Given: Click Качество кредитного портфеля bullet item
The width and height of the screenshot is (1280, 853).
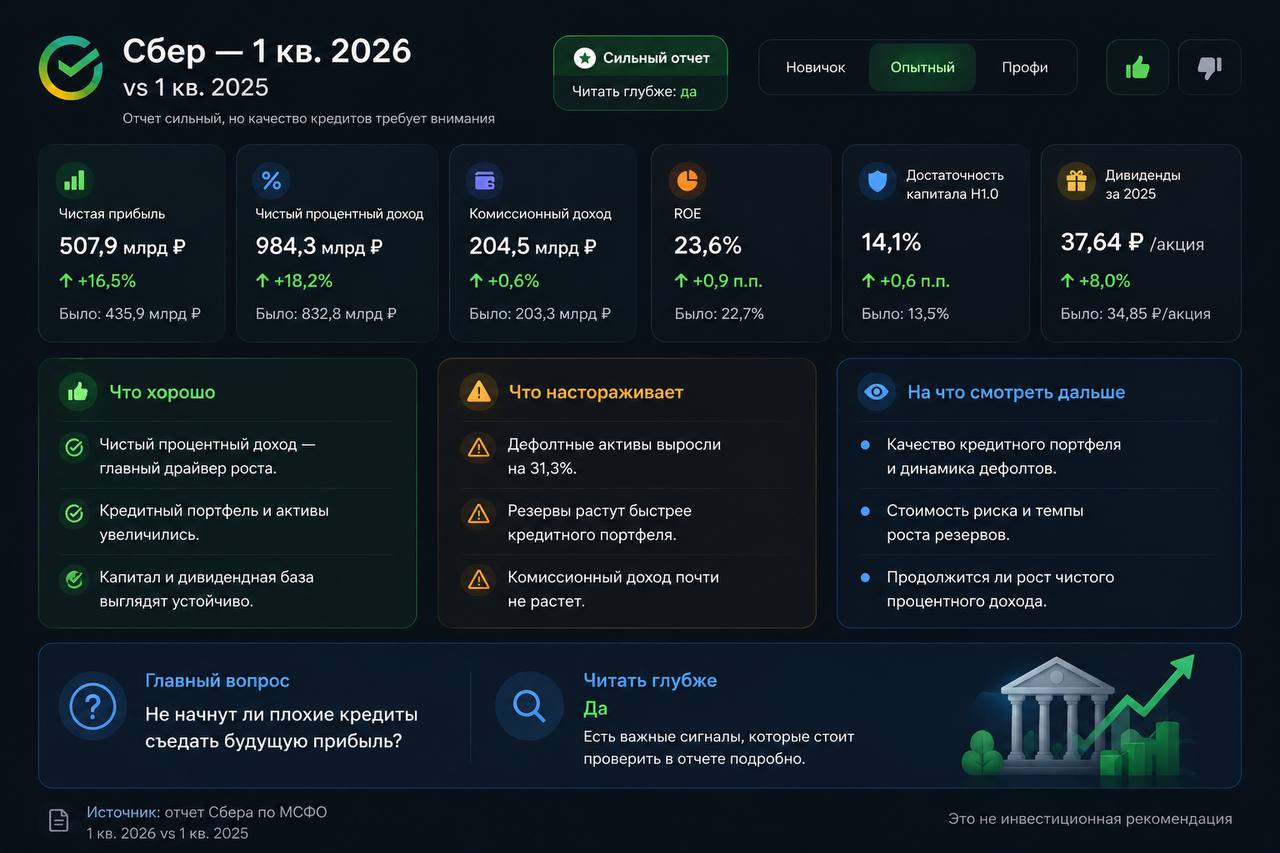Looking at the screenshot, I should click(x=1004, y=456).
